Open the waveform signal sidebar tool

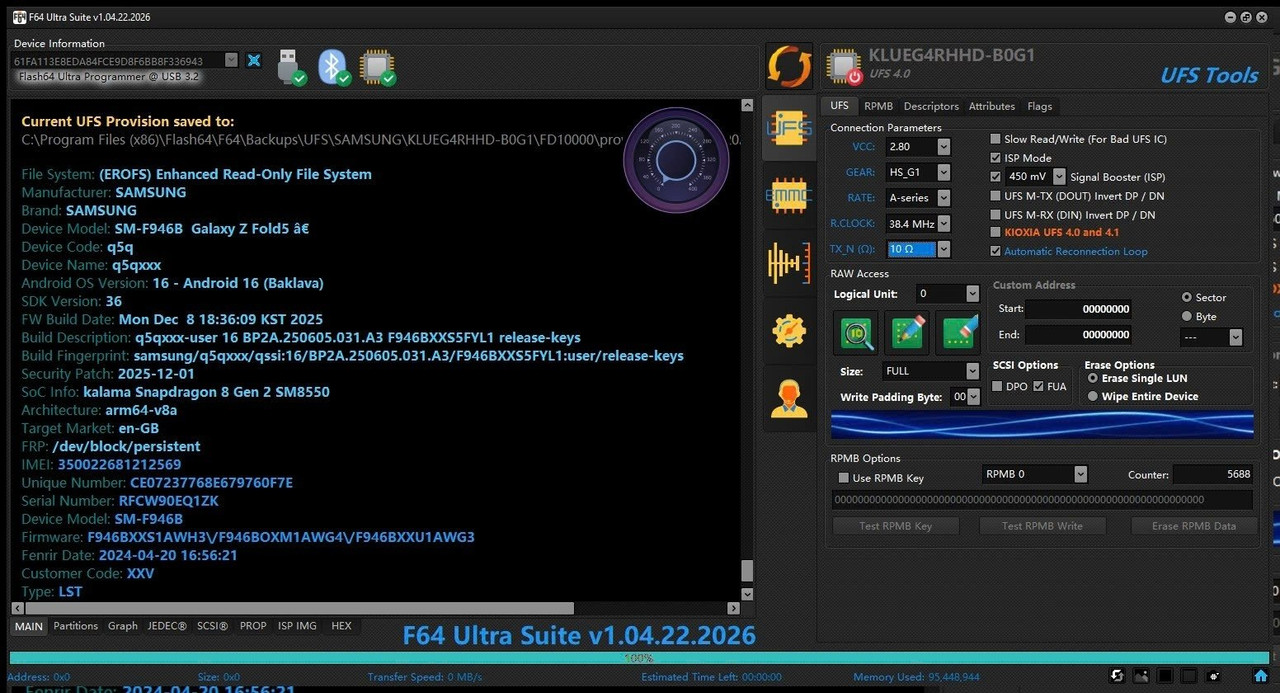[x=789, y=263]
